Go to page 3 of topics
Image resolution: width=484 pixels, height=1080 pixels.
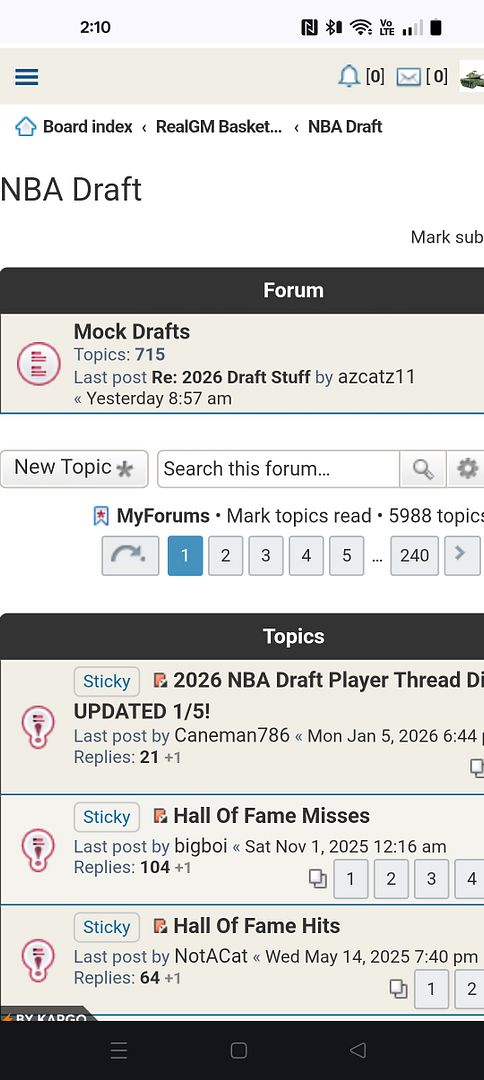coord(266,556)
